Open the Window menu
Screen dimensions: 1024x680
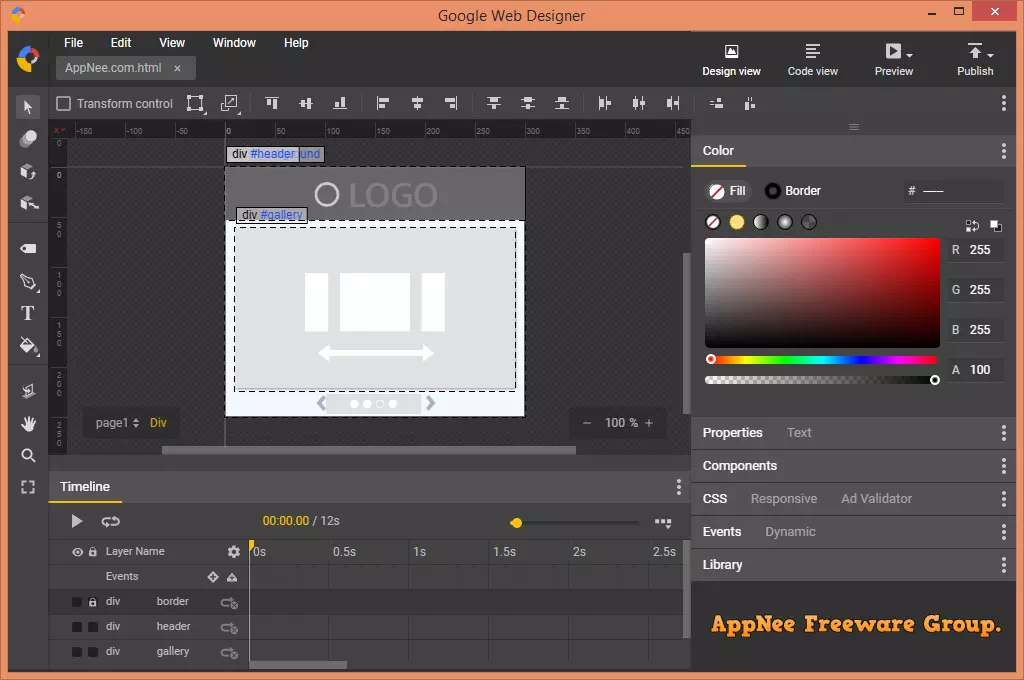tap(234, 42)
